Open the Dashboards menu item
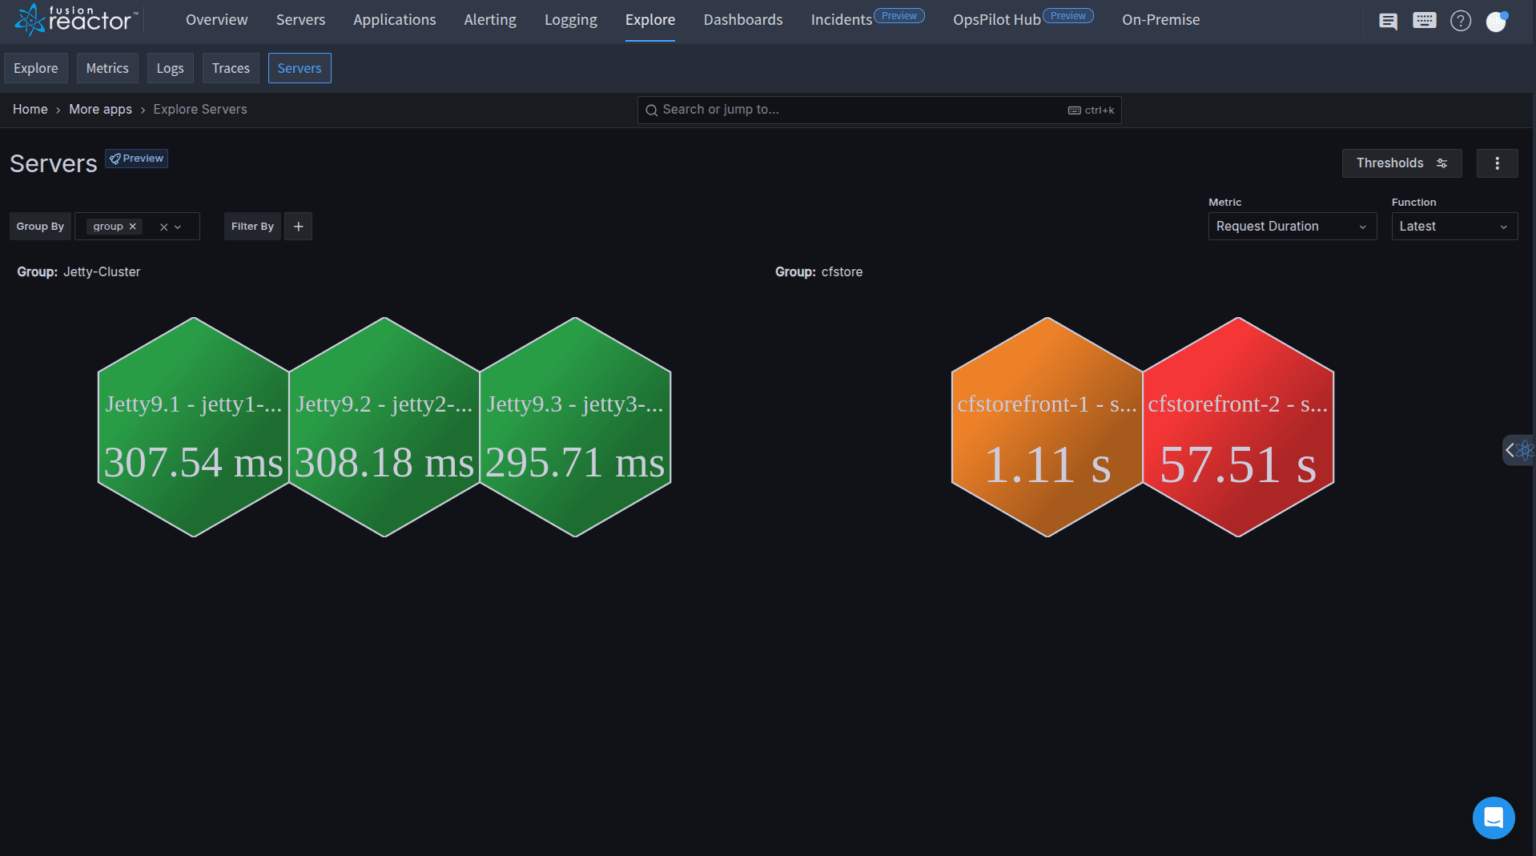 point(743,19)
